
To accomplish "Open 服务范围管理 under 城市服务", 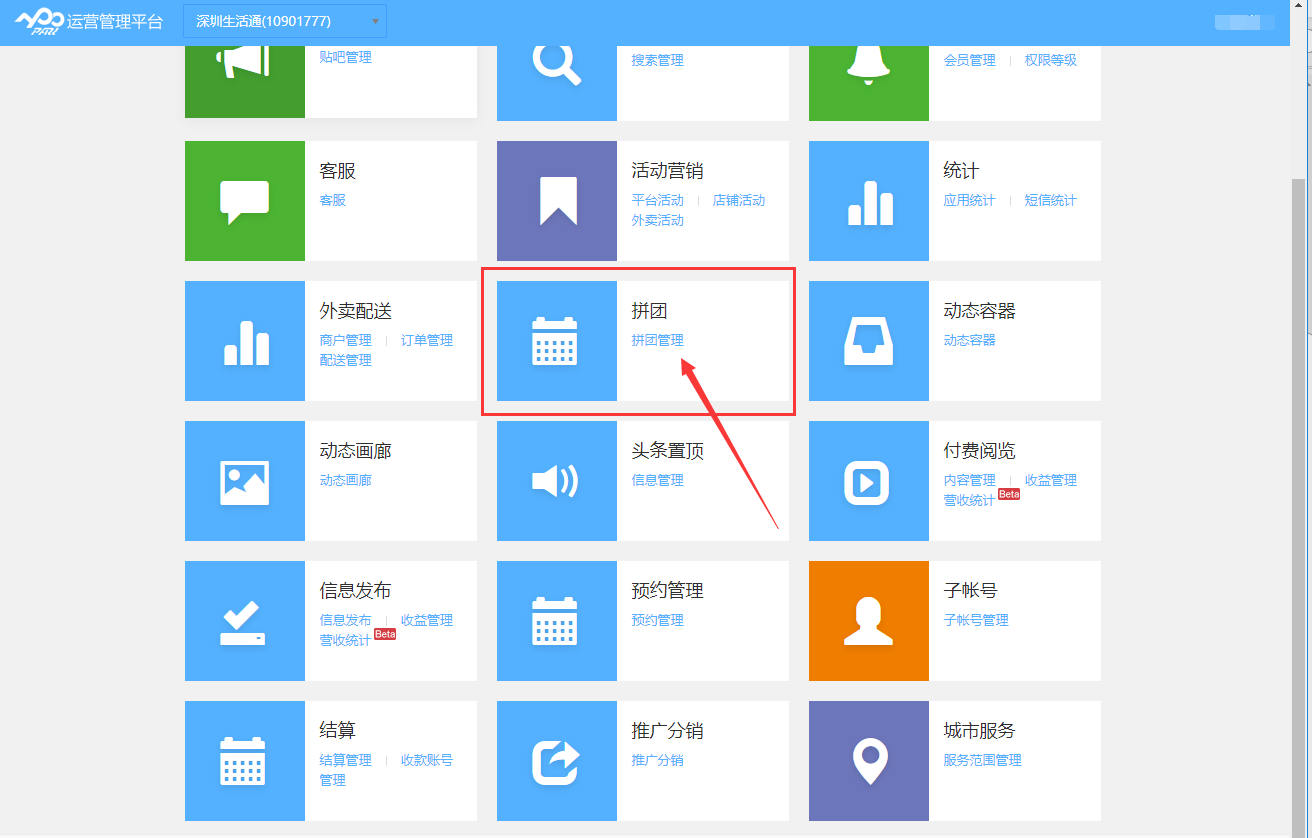I will 982,760.
